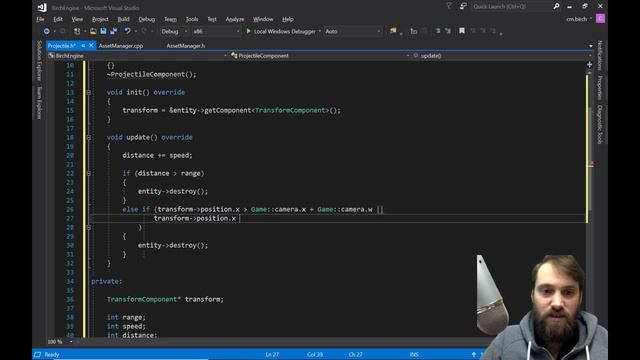Open the Edit menu
This screenshot has height=360, width=640.
click(x=58, y=19)
